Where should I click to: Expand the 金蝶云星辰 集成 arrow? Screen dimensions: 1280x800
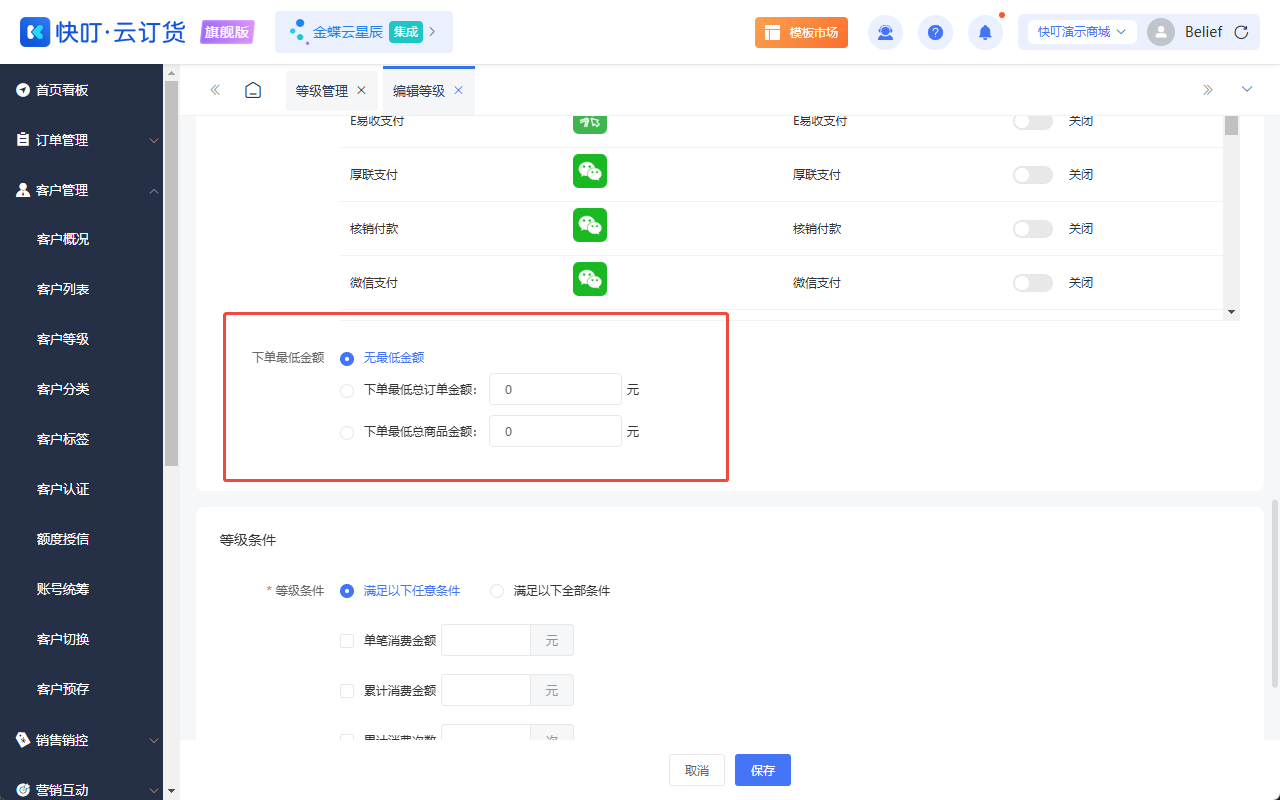pos(432,32)
